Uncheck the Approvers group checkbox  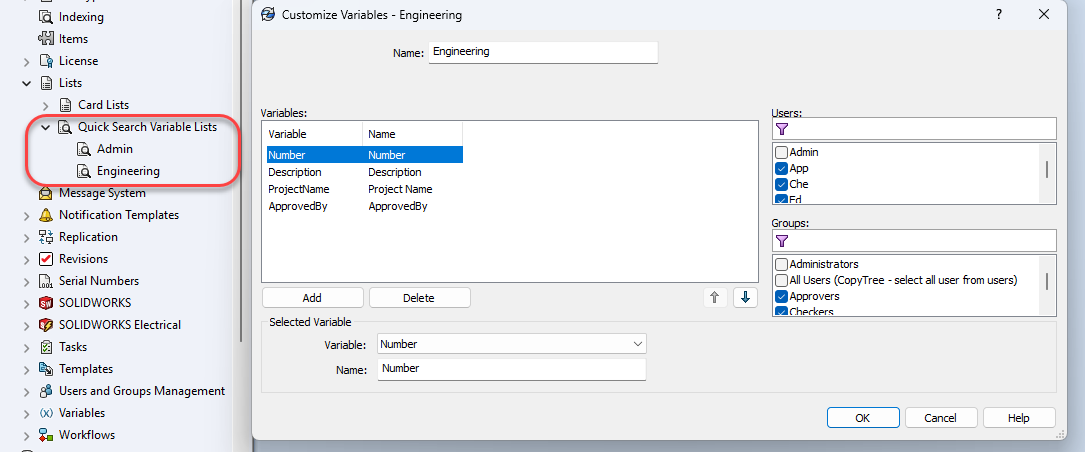(x=782, y=296)
